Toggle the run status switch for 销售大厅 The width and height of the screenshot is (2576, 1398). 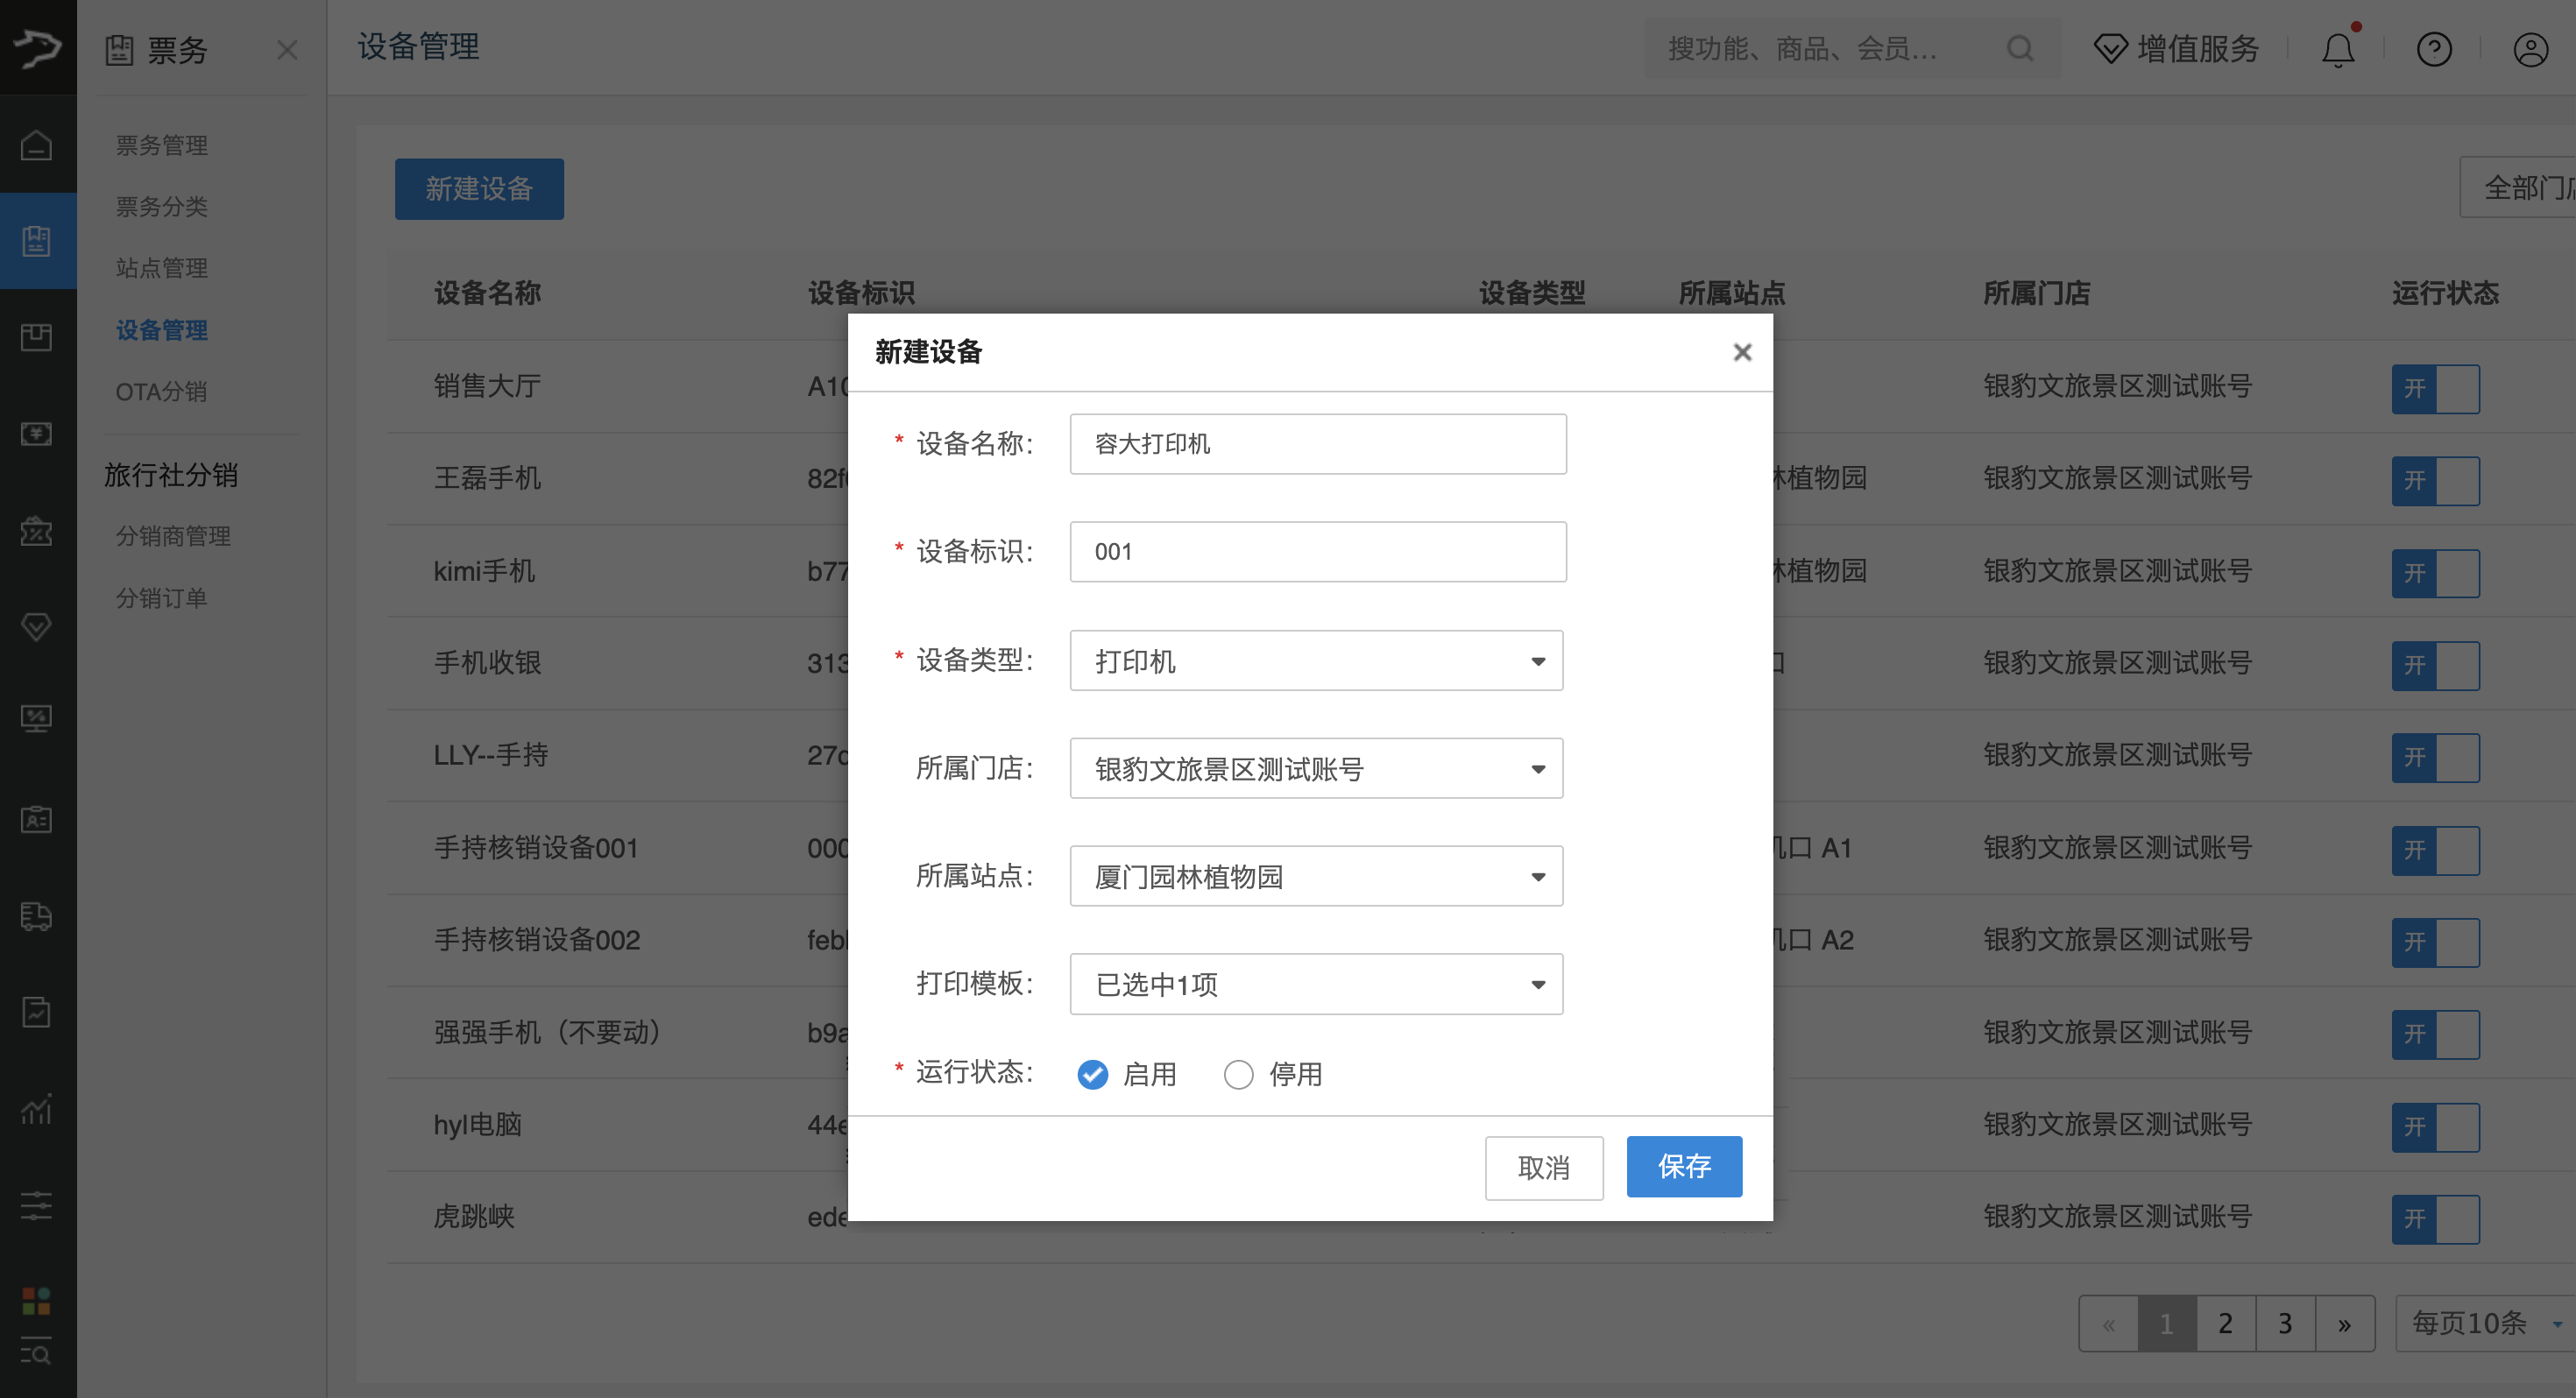[2435, 388]
